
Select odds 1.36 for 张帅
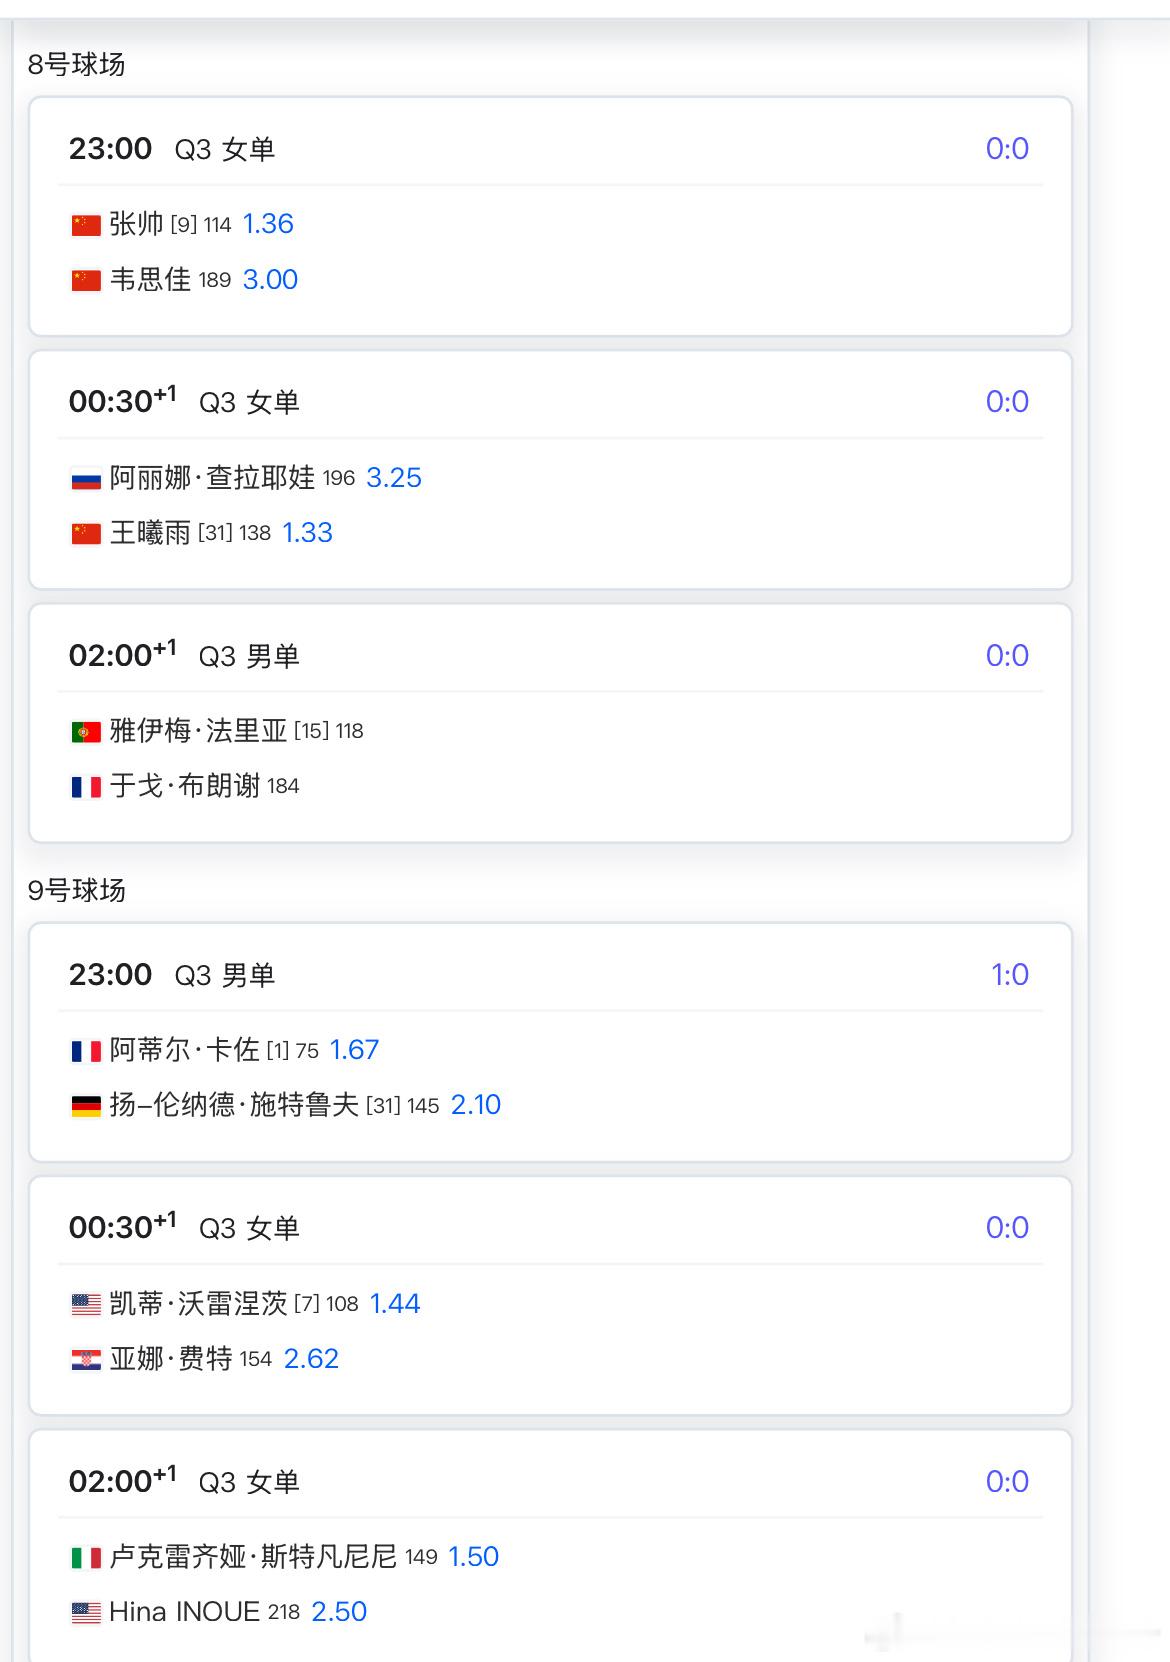click(268, 224)
